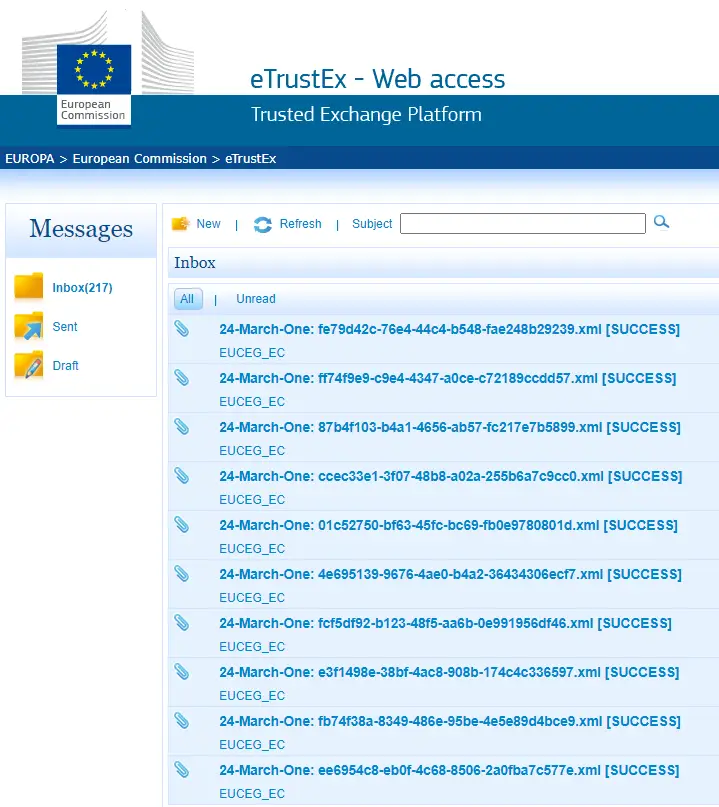Open message 4e695139-9676-4ae0-b4a2-36434306ecf7.xml
Image resolution: width=719 pixels, height=807 pixels.
pyautogui.click(x=450, y=574)
